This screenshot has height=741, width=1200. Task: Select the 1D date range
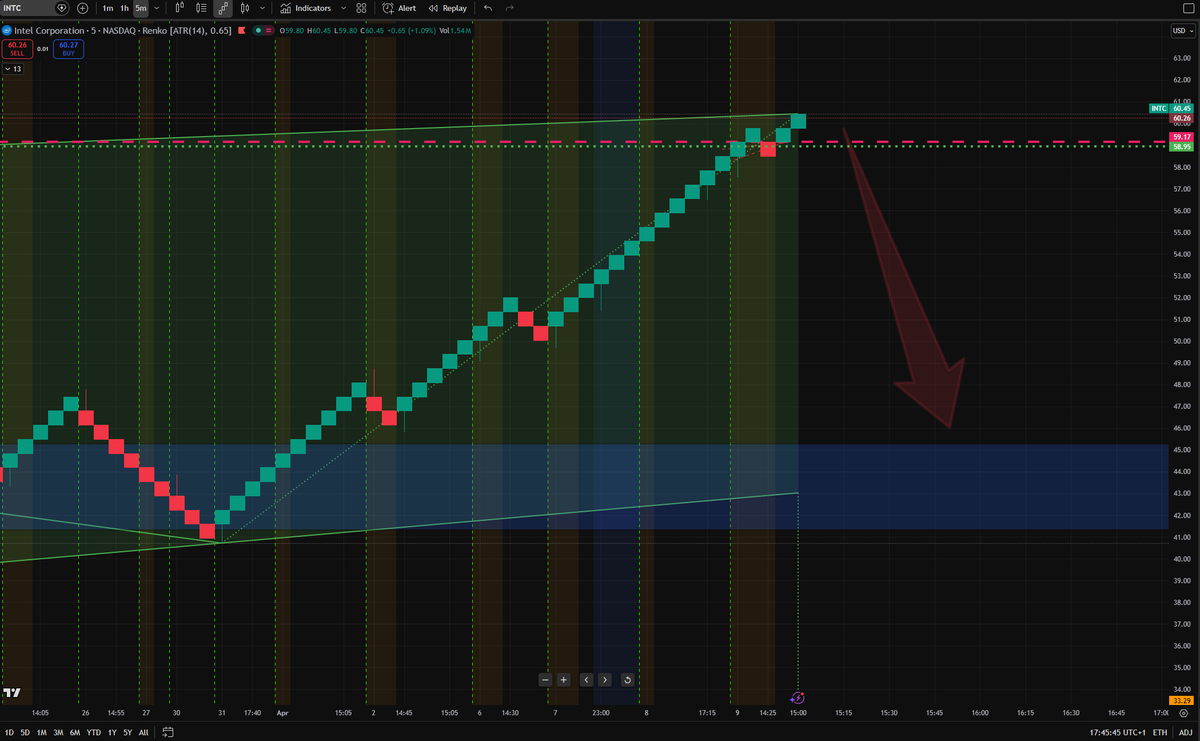[x=8, y=733]
